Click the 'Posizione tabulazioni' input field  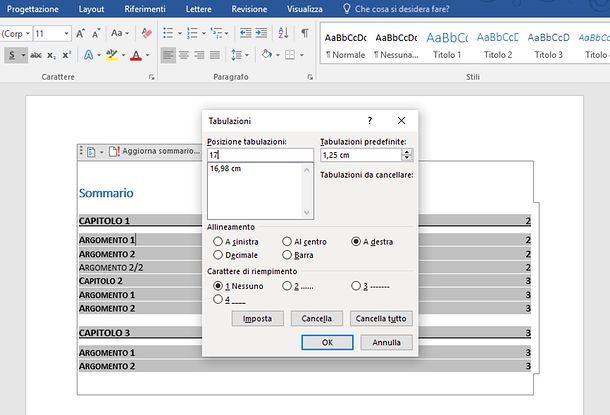coord(260,155)
